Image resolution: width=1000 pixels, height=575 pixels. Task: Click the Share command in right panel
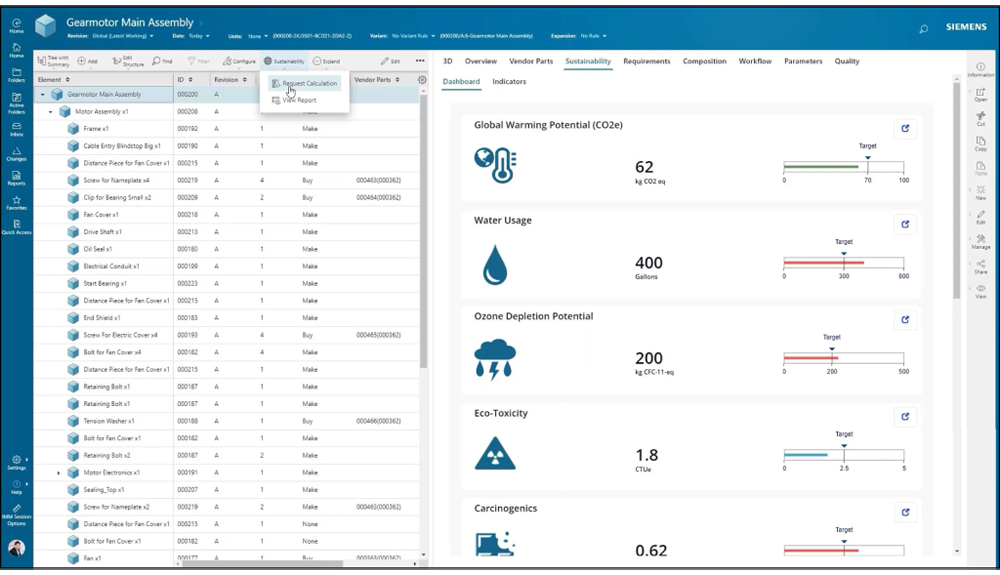point(980,266)
